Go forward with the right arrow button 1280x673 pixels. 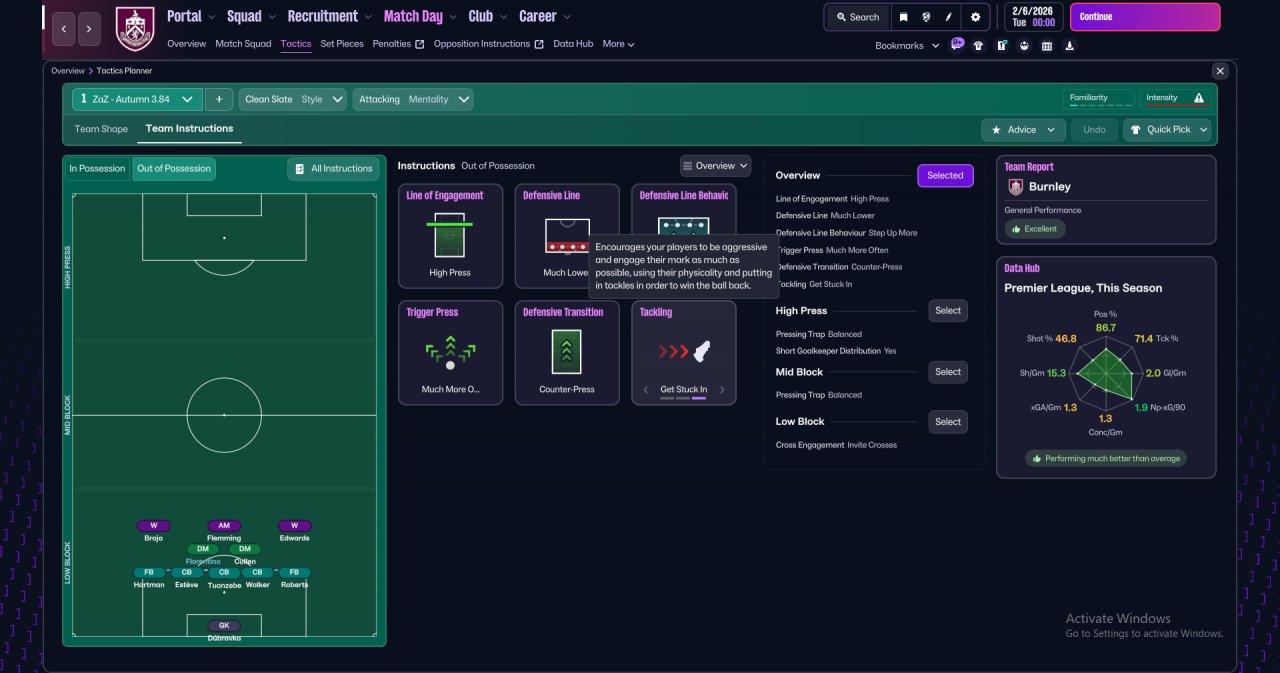(x=89, y=29)
